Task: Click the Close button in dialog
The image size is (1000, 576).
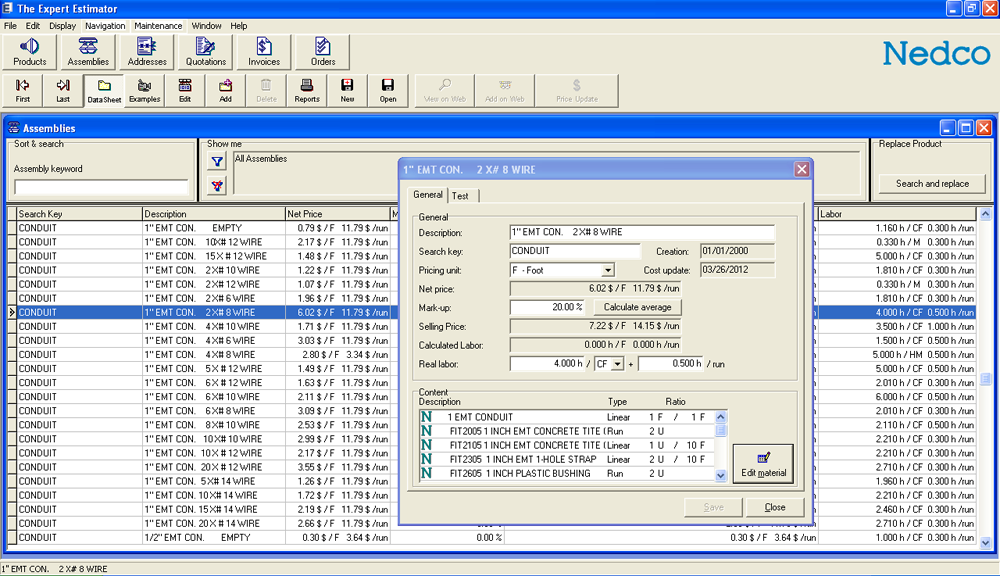Action: tap(774, 507)
